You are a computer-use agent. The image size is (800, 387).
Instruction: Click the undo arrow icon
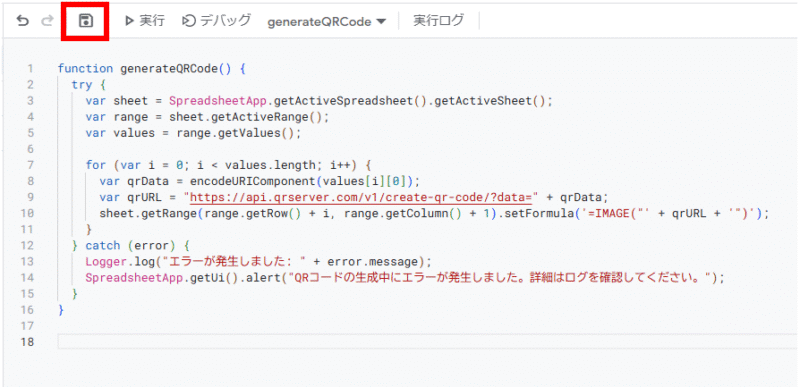coord(22,21)
